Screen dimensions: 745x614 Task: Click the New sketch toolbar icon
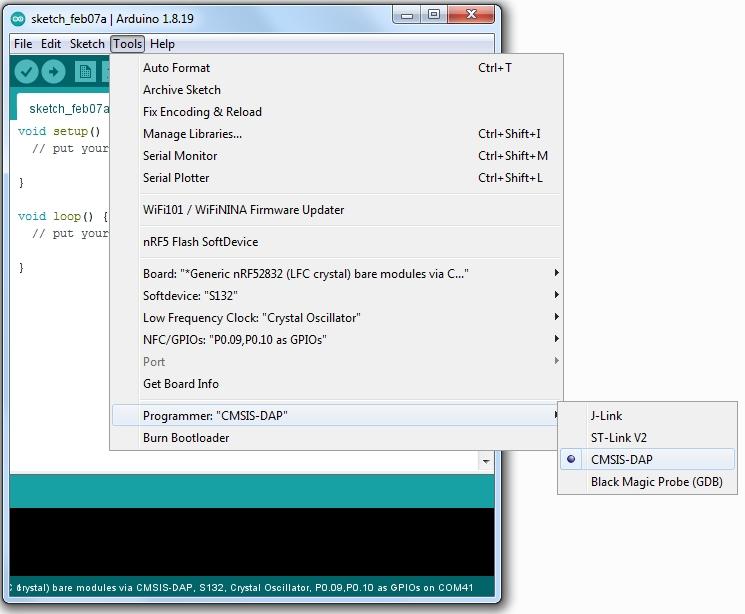tap(86, 72)
